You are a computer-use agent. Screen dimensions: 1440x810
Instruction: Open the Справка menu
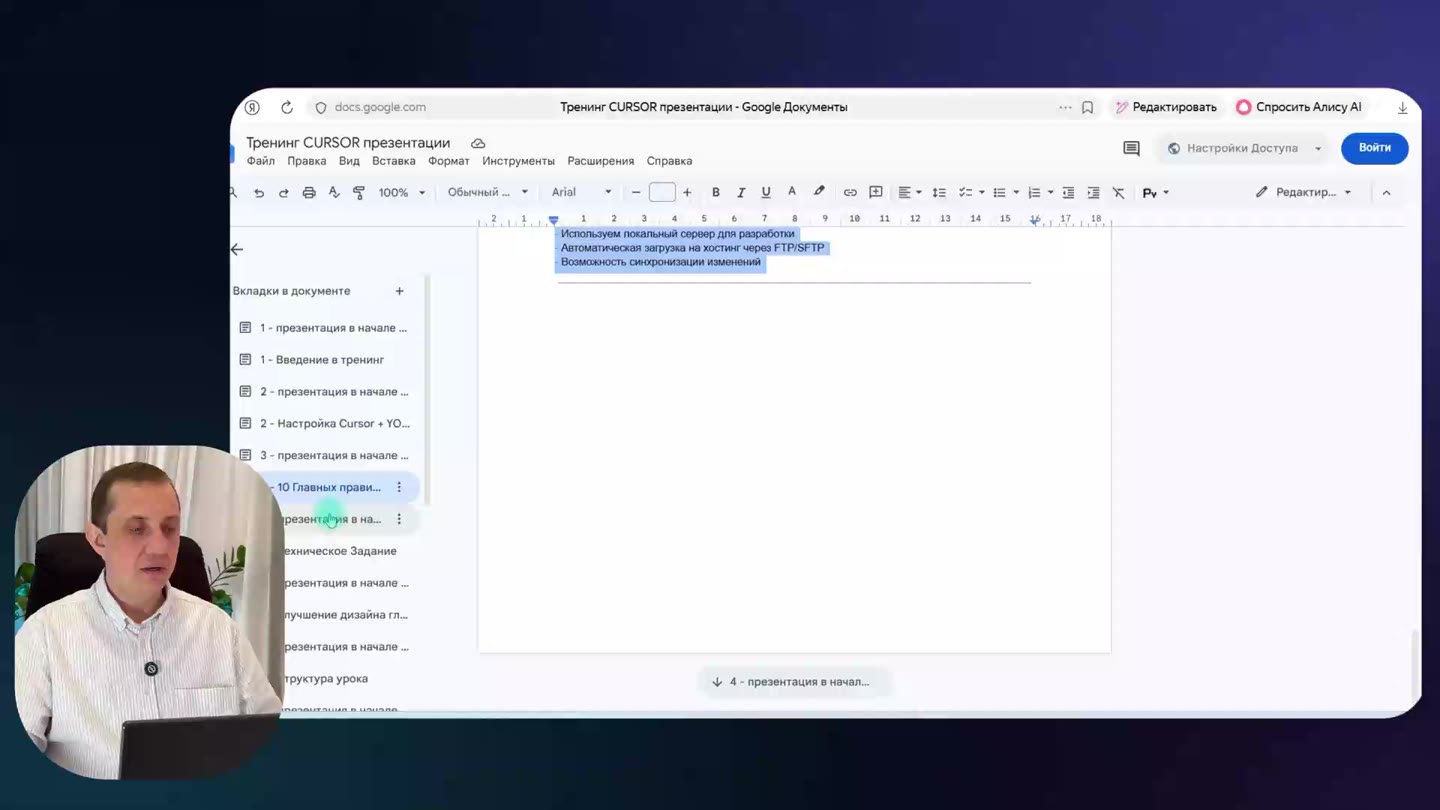[x=670, y=161]
